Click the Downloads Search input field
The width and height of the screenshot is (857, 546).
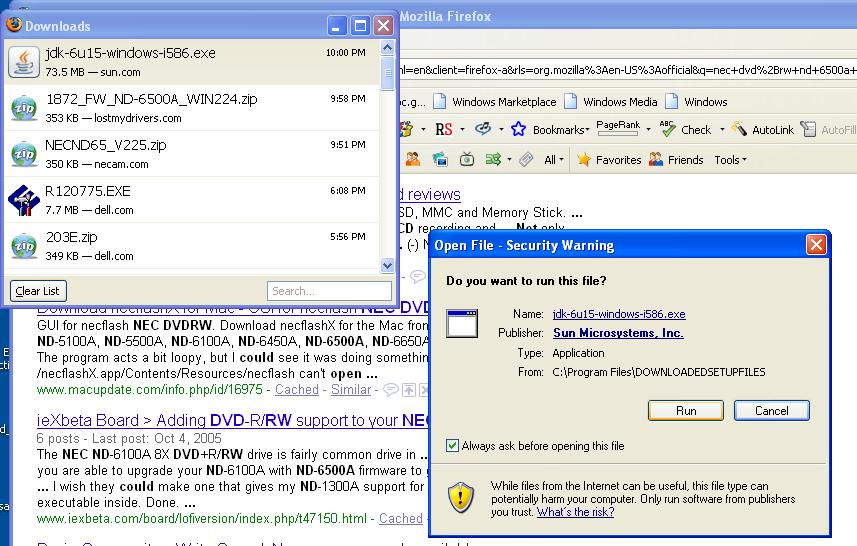(x=329, y=291)
